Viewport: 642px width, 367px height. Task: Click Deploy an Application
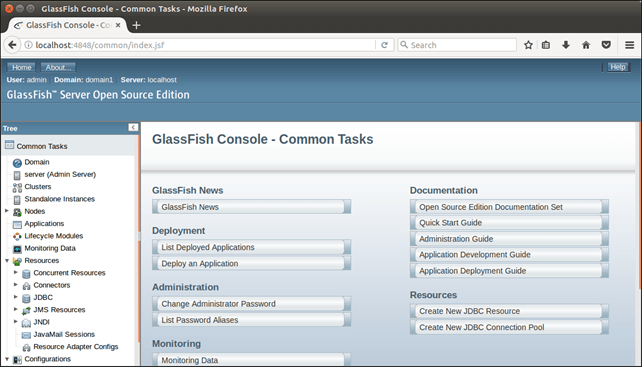click(x=251, y=263)
